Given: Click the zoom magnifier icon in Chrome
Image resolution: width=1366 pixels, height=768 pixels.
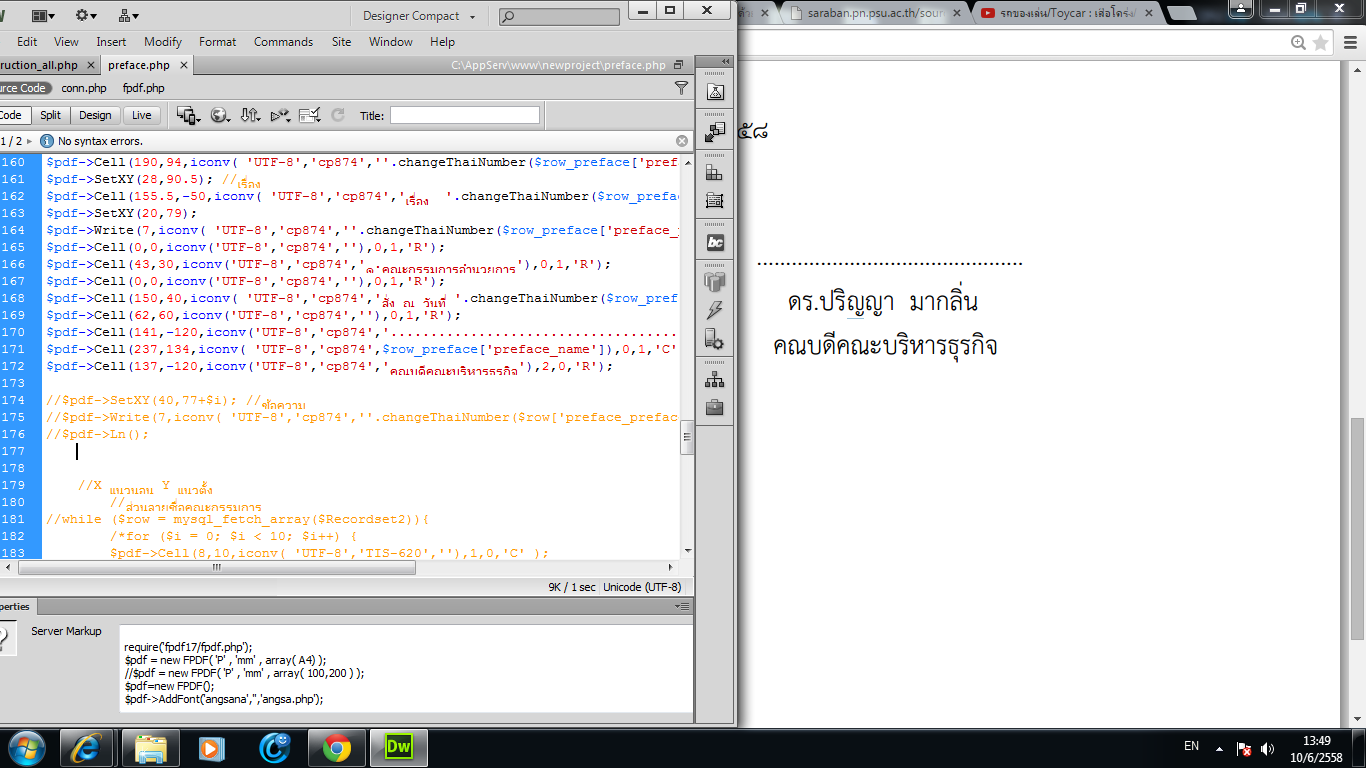Looking at the screenshot, I should click(x=1298, y=42).
